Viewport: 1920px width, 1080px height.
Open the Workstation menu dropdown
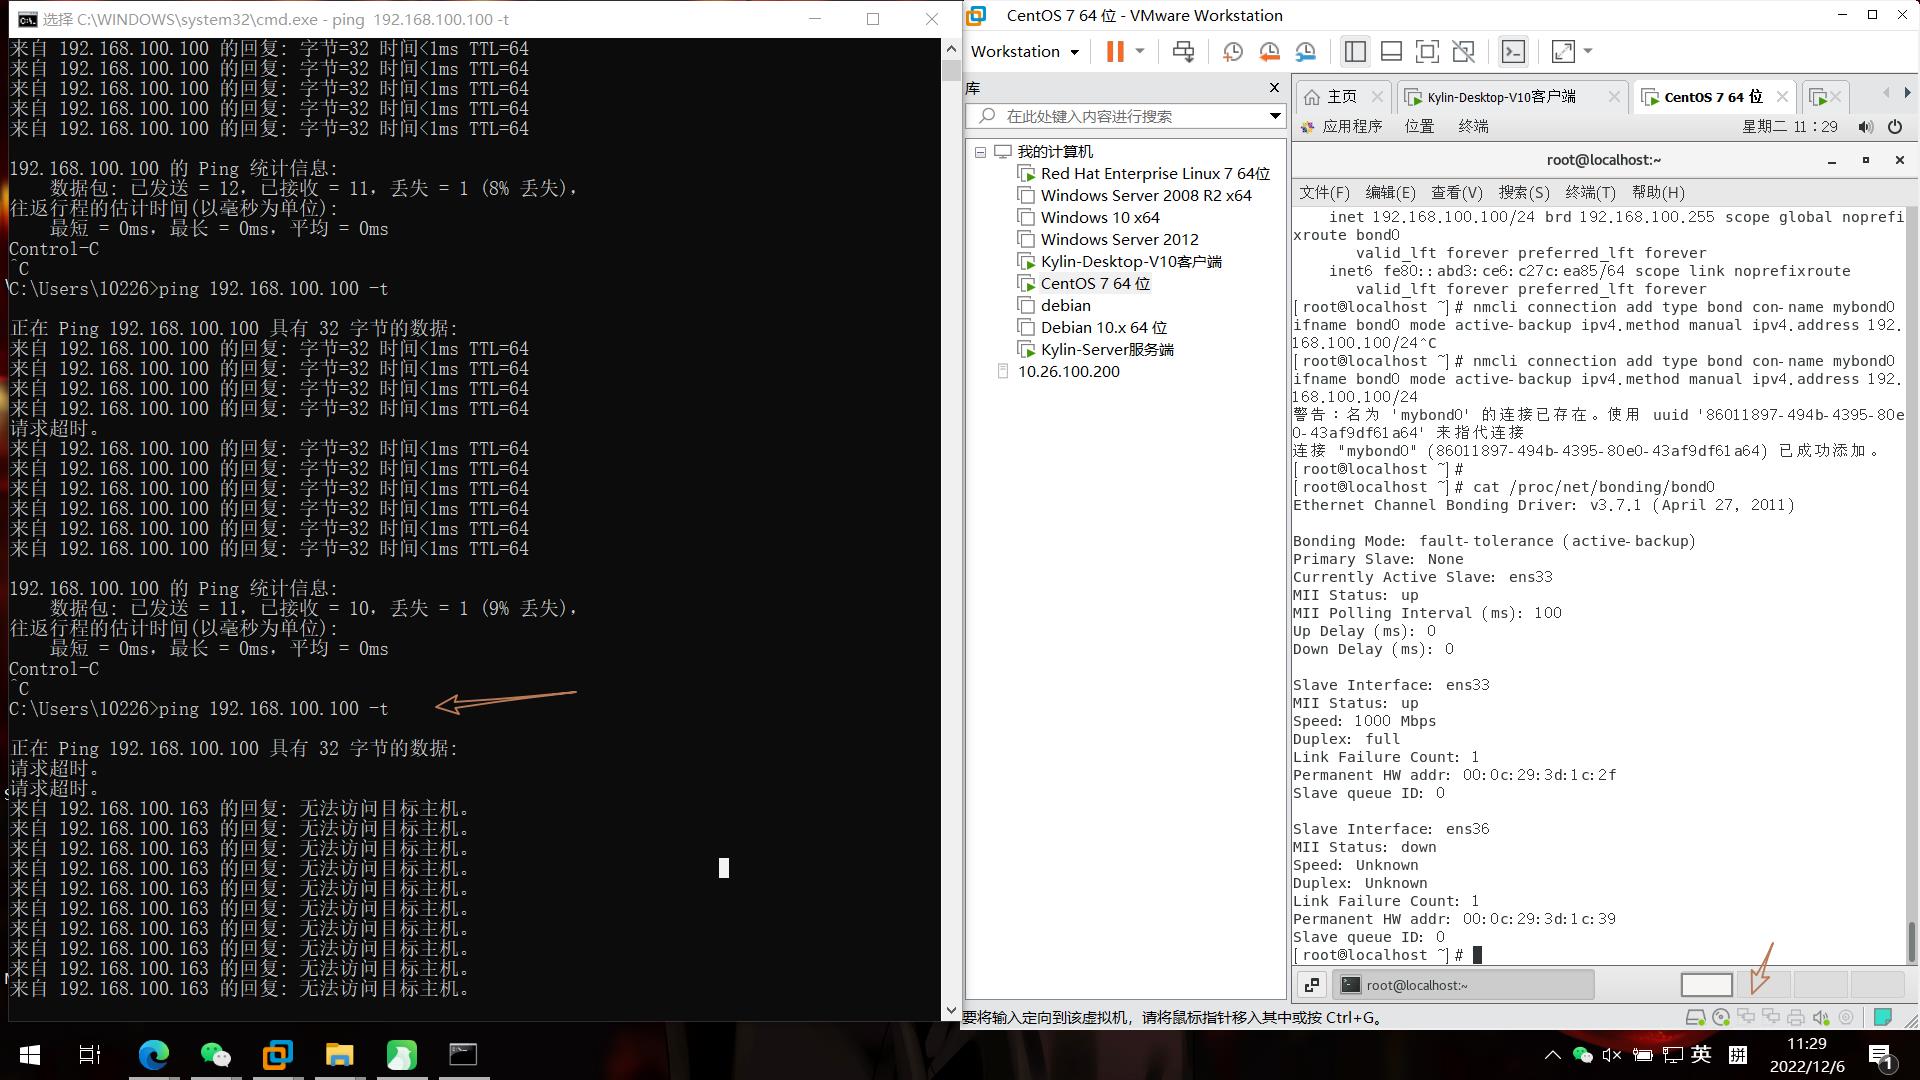pyautogui.click(x=1025, y=52)
